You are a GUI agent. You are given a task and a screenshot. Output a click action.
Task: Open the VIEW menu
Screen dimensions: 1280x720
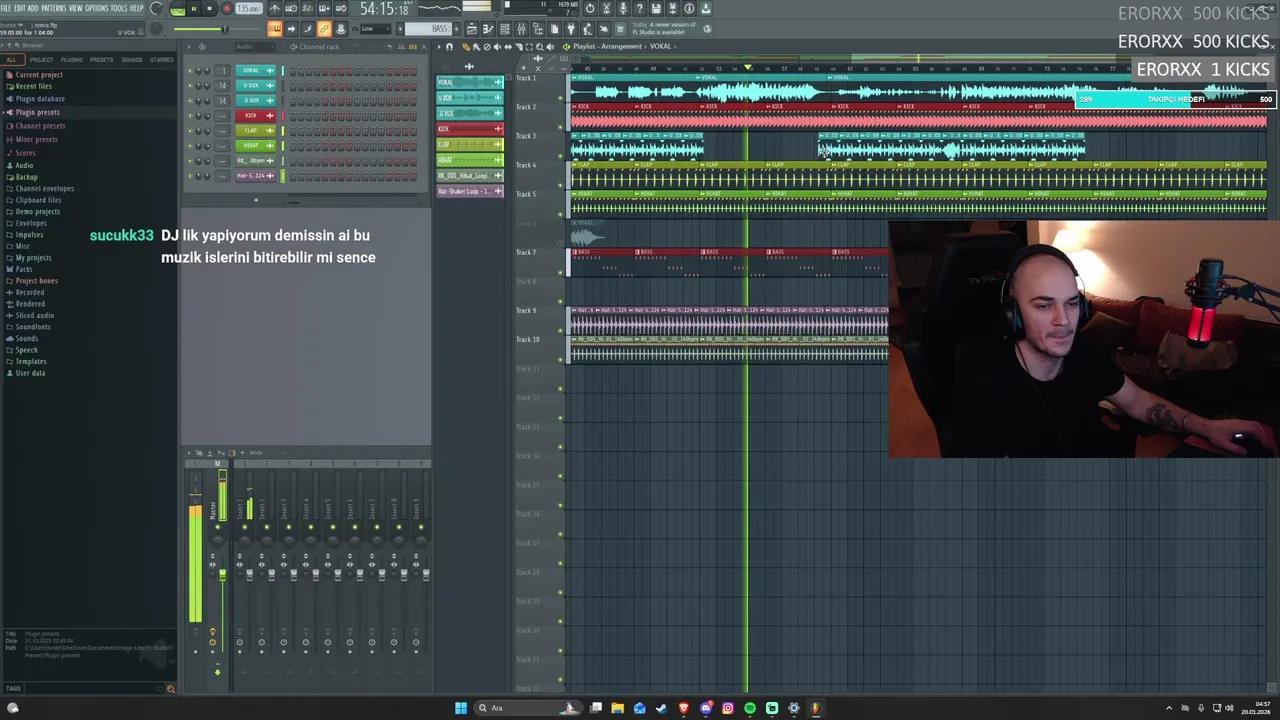[76, 8]
